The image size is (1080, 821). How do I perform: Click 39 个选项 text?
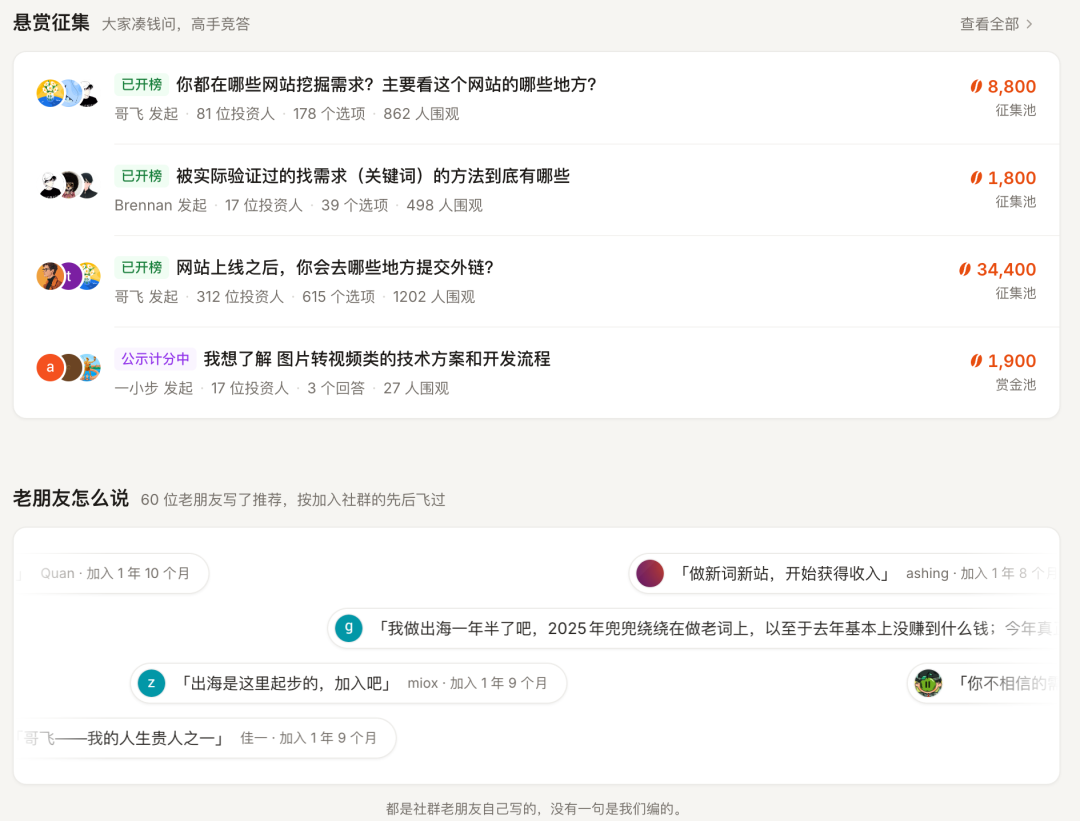pos(355,205)
